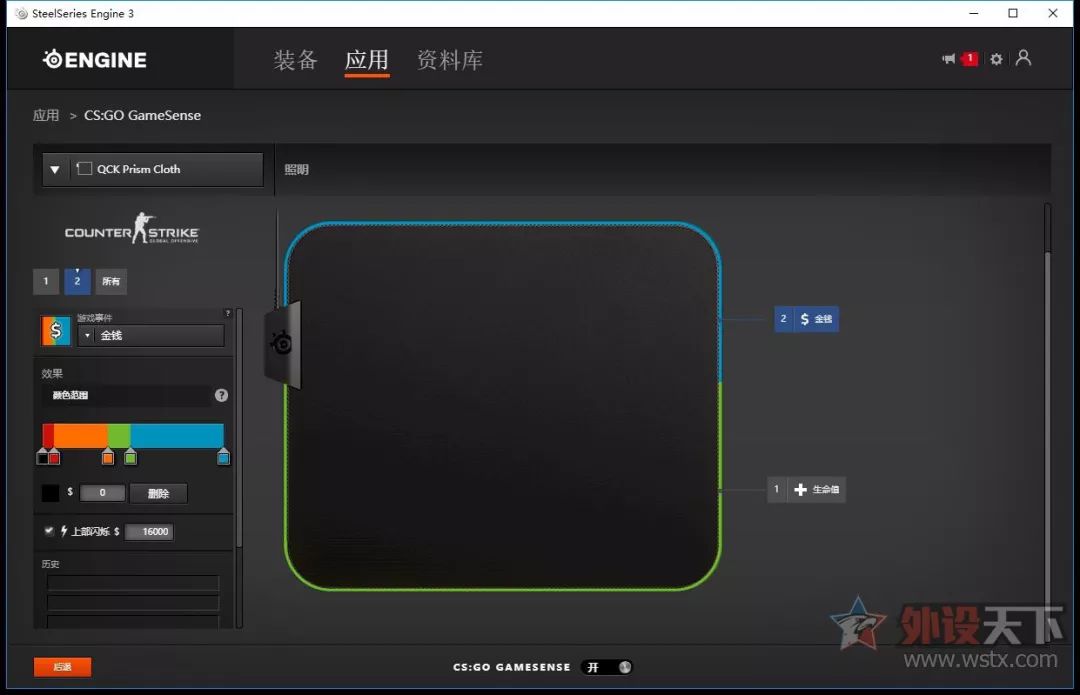Screen dimensions: 1080x695
Task: Open the announcements megaphone icon
Action: tap(948, 59)
